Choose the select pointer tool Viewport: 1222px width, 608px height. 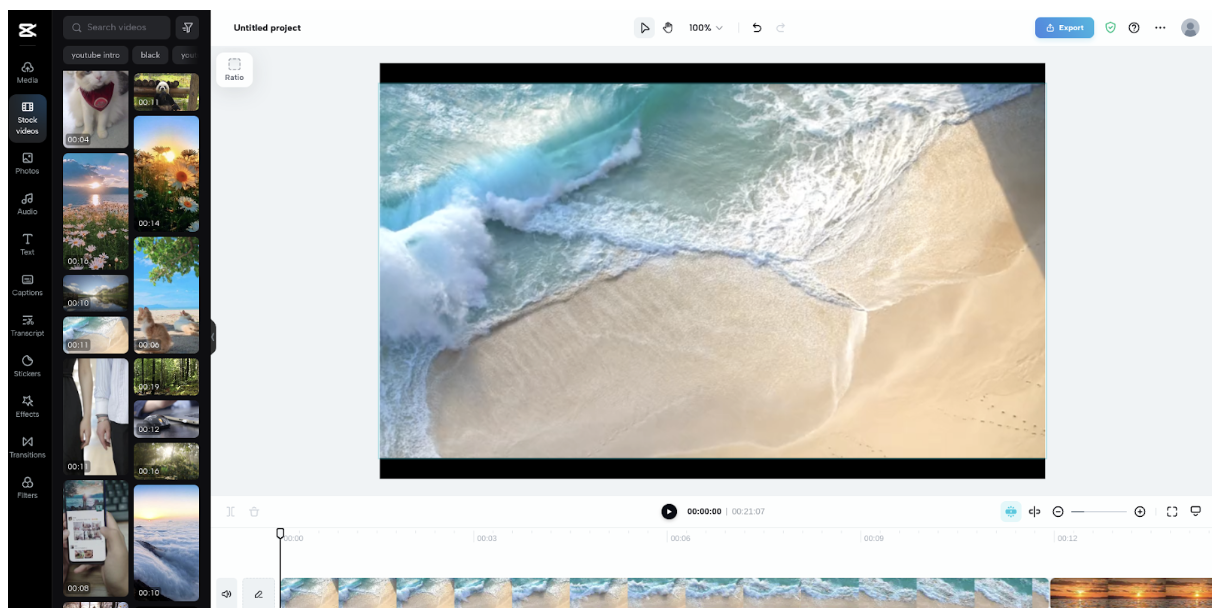(644, 28)
